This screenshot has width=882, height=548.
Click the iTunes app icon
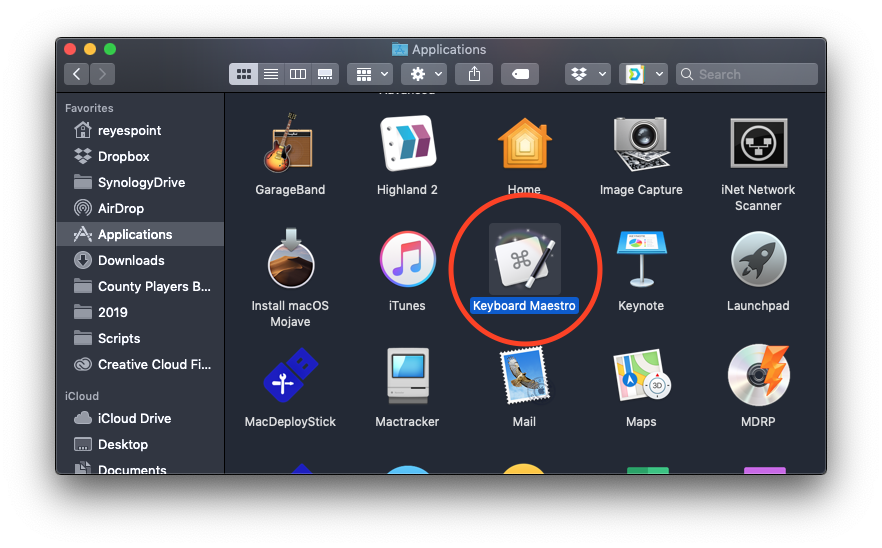407,259
